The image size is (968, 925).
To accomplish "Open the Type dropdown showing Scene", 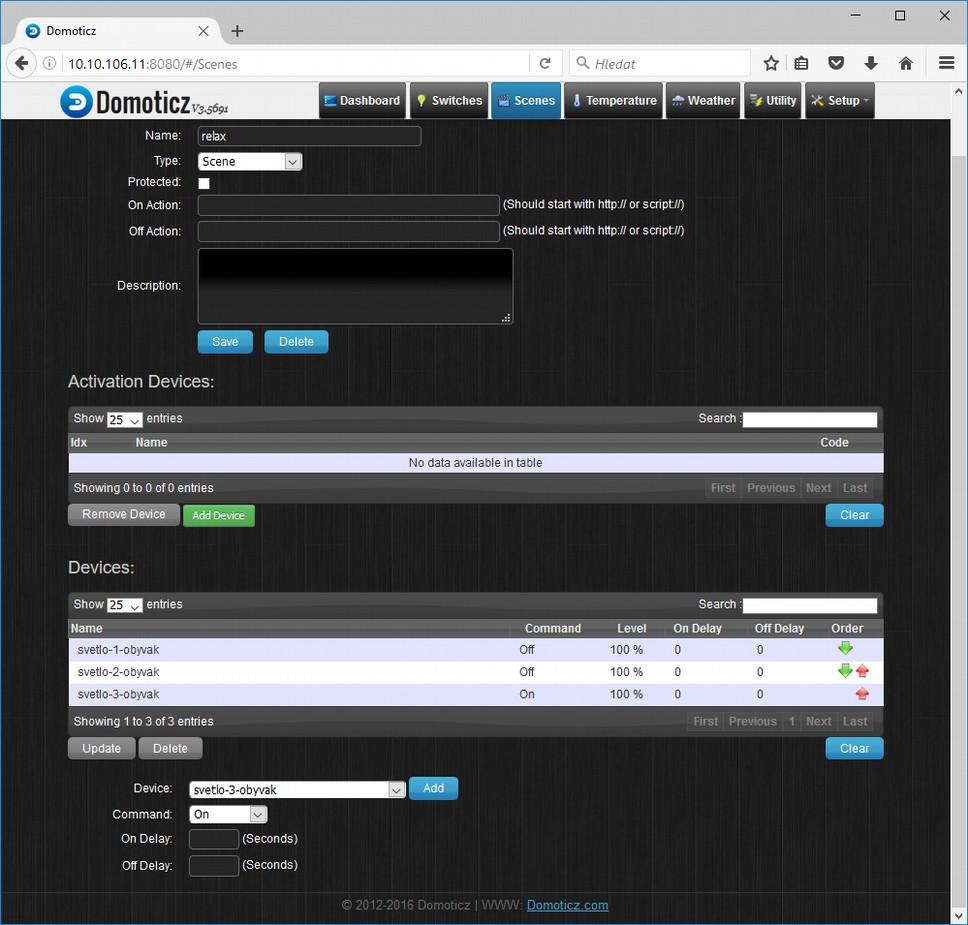I will click(x=249, y=161).
